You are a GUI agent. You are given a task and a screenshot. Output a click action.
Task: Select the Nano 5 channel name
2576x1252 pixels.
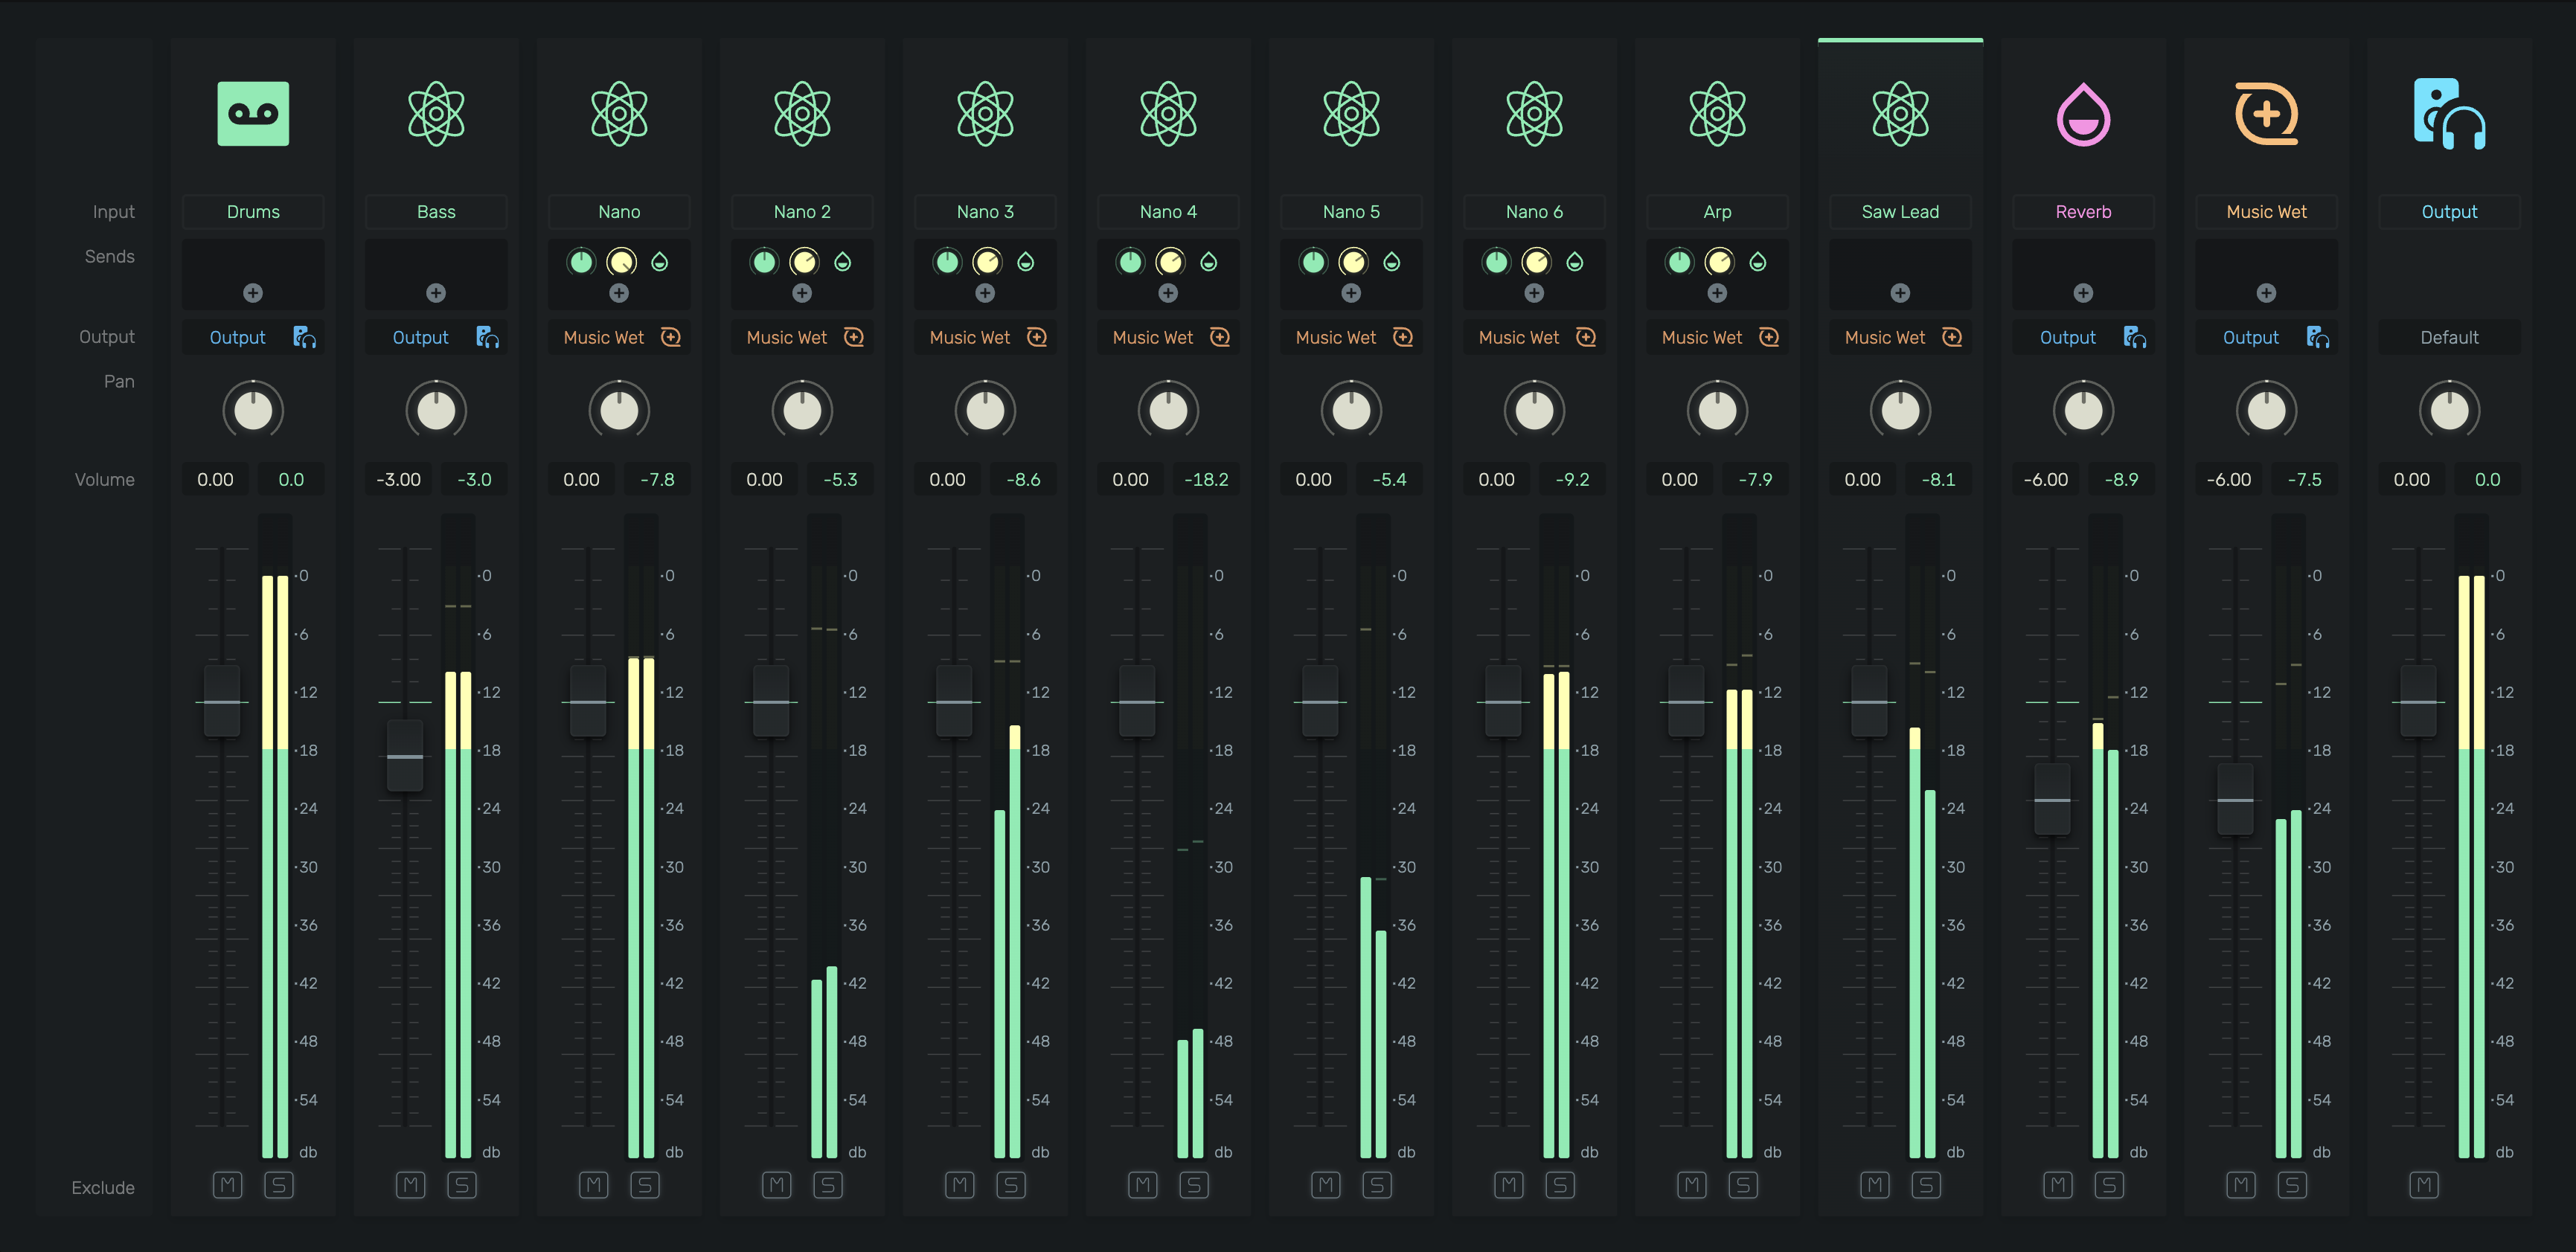[x=1351, y=212]
